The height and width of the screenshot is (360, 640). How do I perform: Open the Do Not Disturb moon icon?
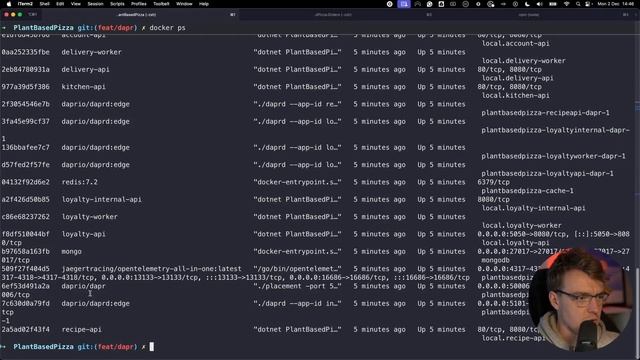point(527,4)
